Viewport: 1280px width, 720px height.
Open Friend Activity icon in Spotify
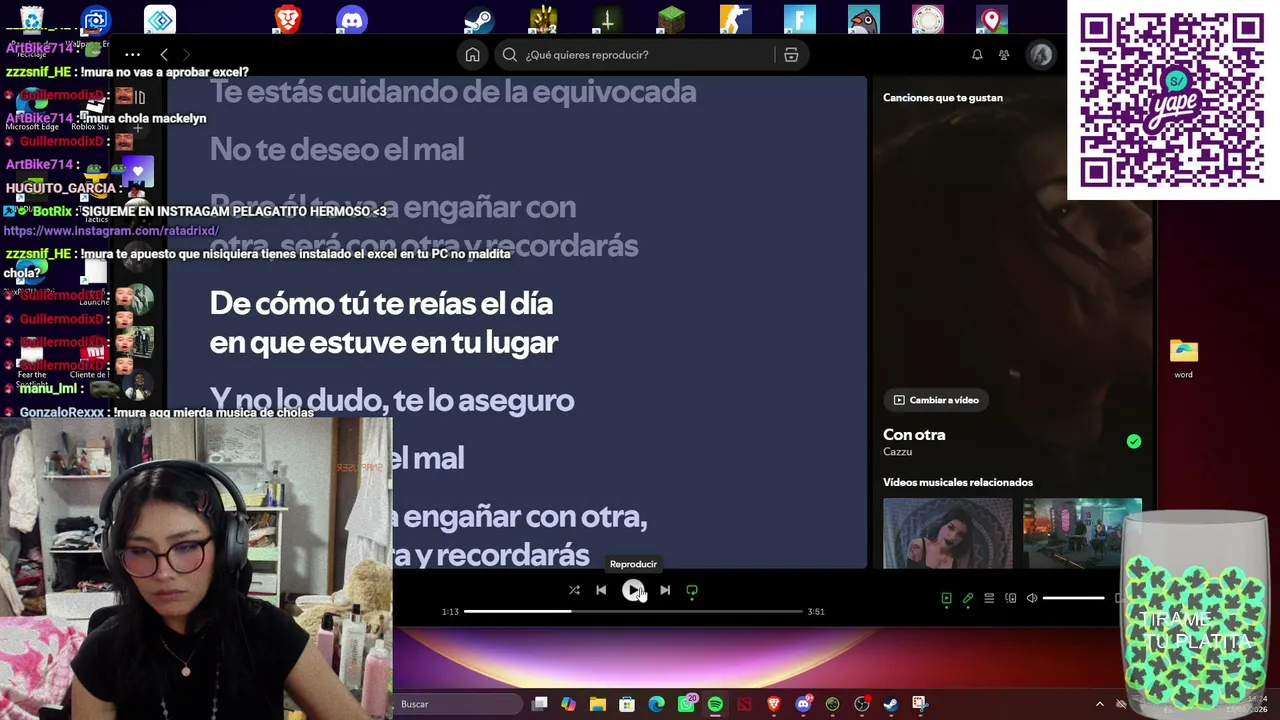pyautogui.click(x=1004, y=55)
